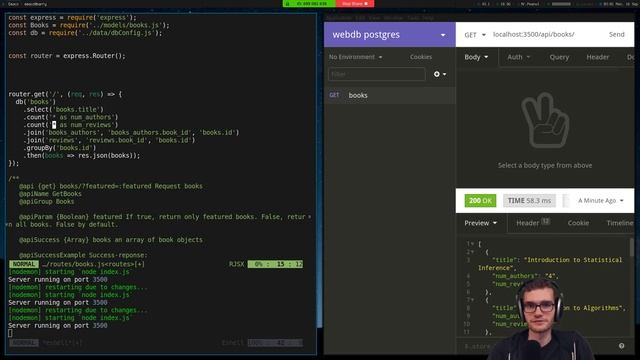The width and height of the screenshot is (640, 360).
Task: Switch to the response Cookie tab
Action: point(578,223)
